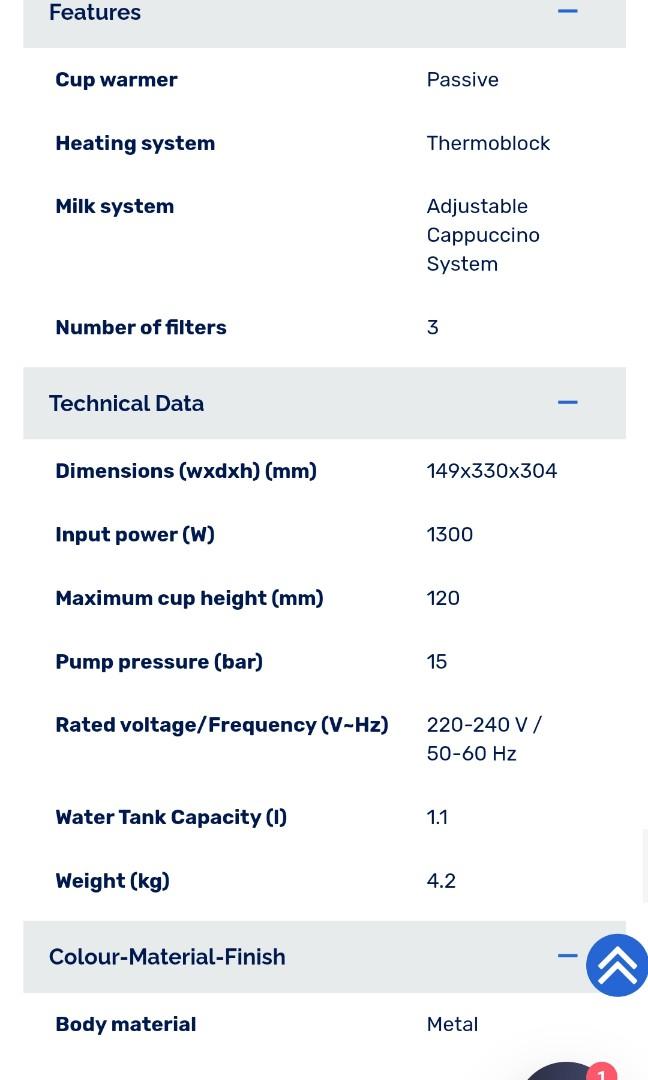Click the Number of filters label

coord(141,327)
